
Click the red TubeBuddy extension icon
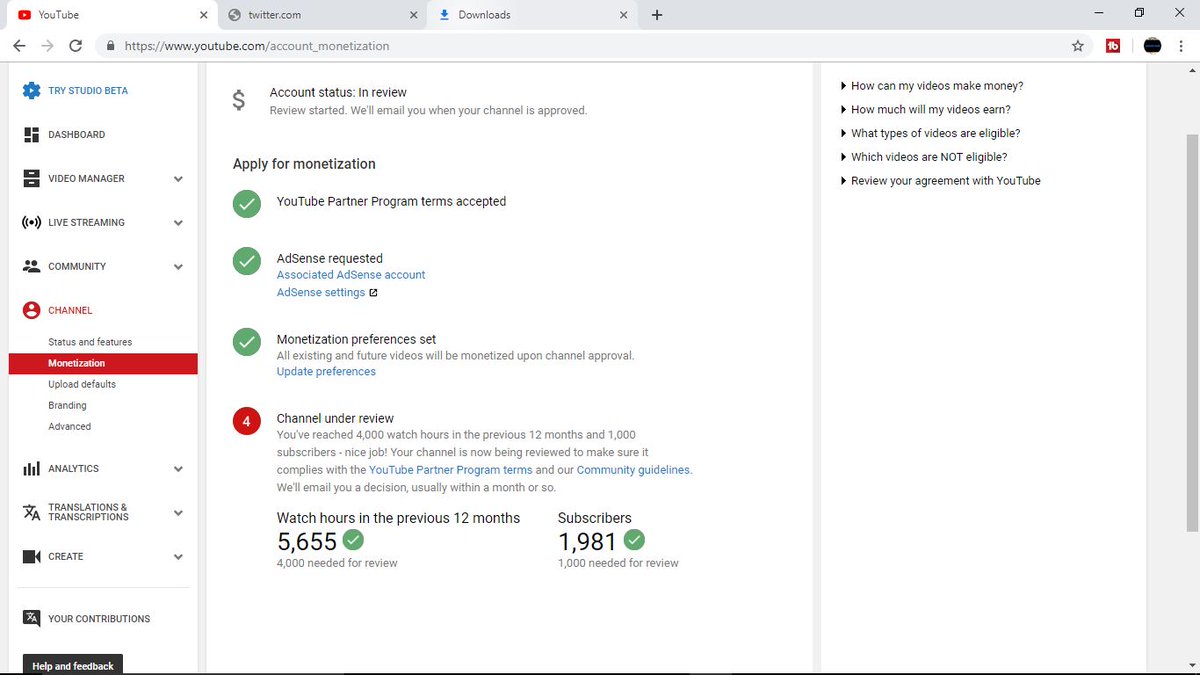[x=1113, y=45]
